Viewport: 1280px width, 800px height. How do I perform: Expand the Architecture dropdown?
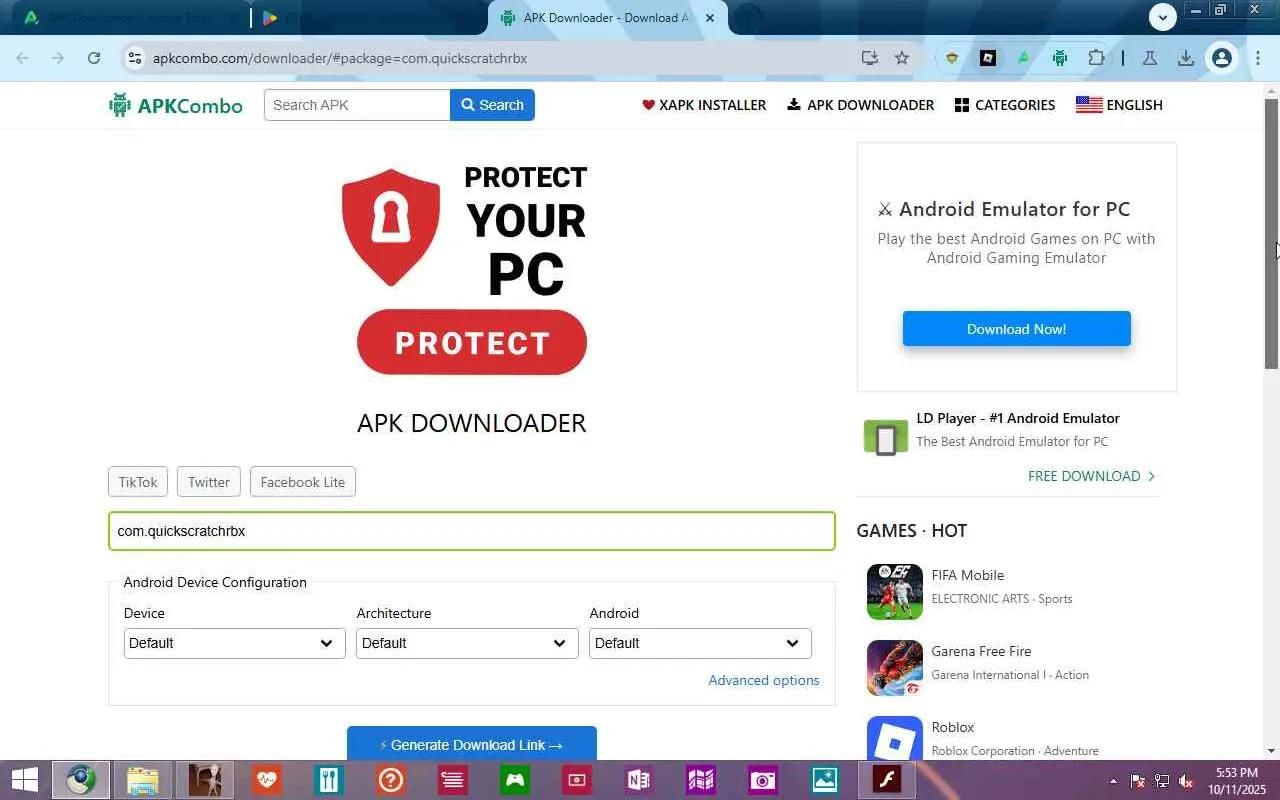[x=467, y=643]
